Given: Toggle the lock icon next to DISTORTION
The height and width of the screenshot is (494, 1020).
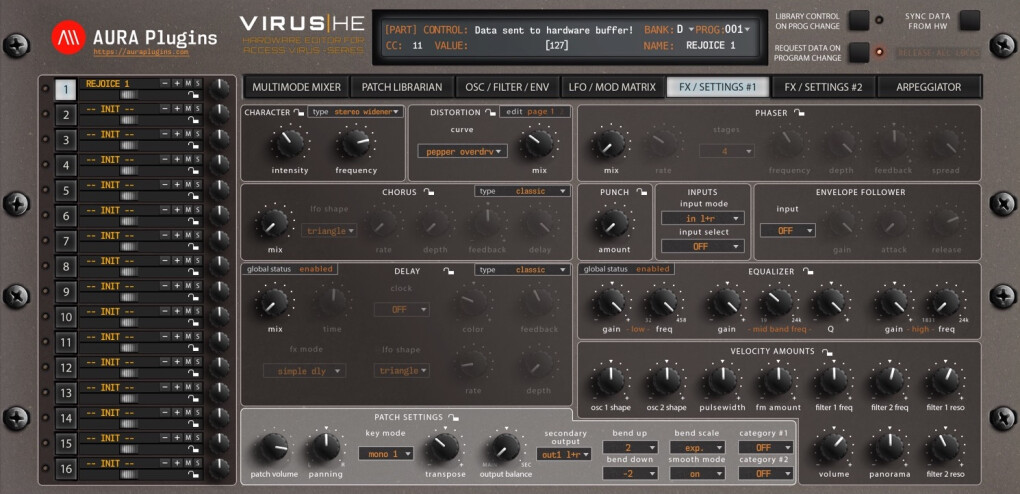Looking at the screenshot, I should coord(490,113).
